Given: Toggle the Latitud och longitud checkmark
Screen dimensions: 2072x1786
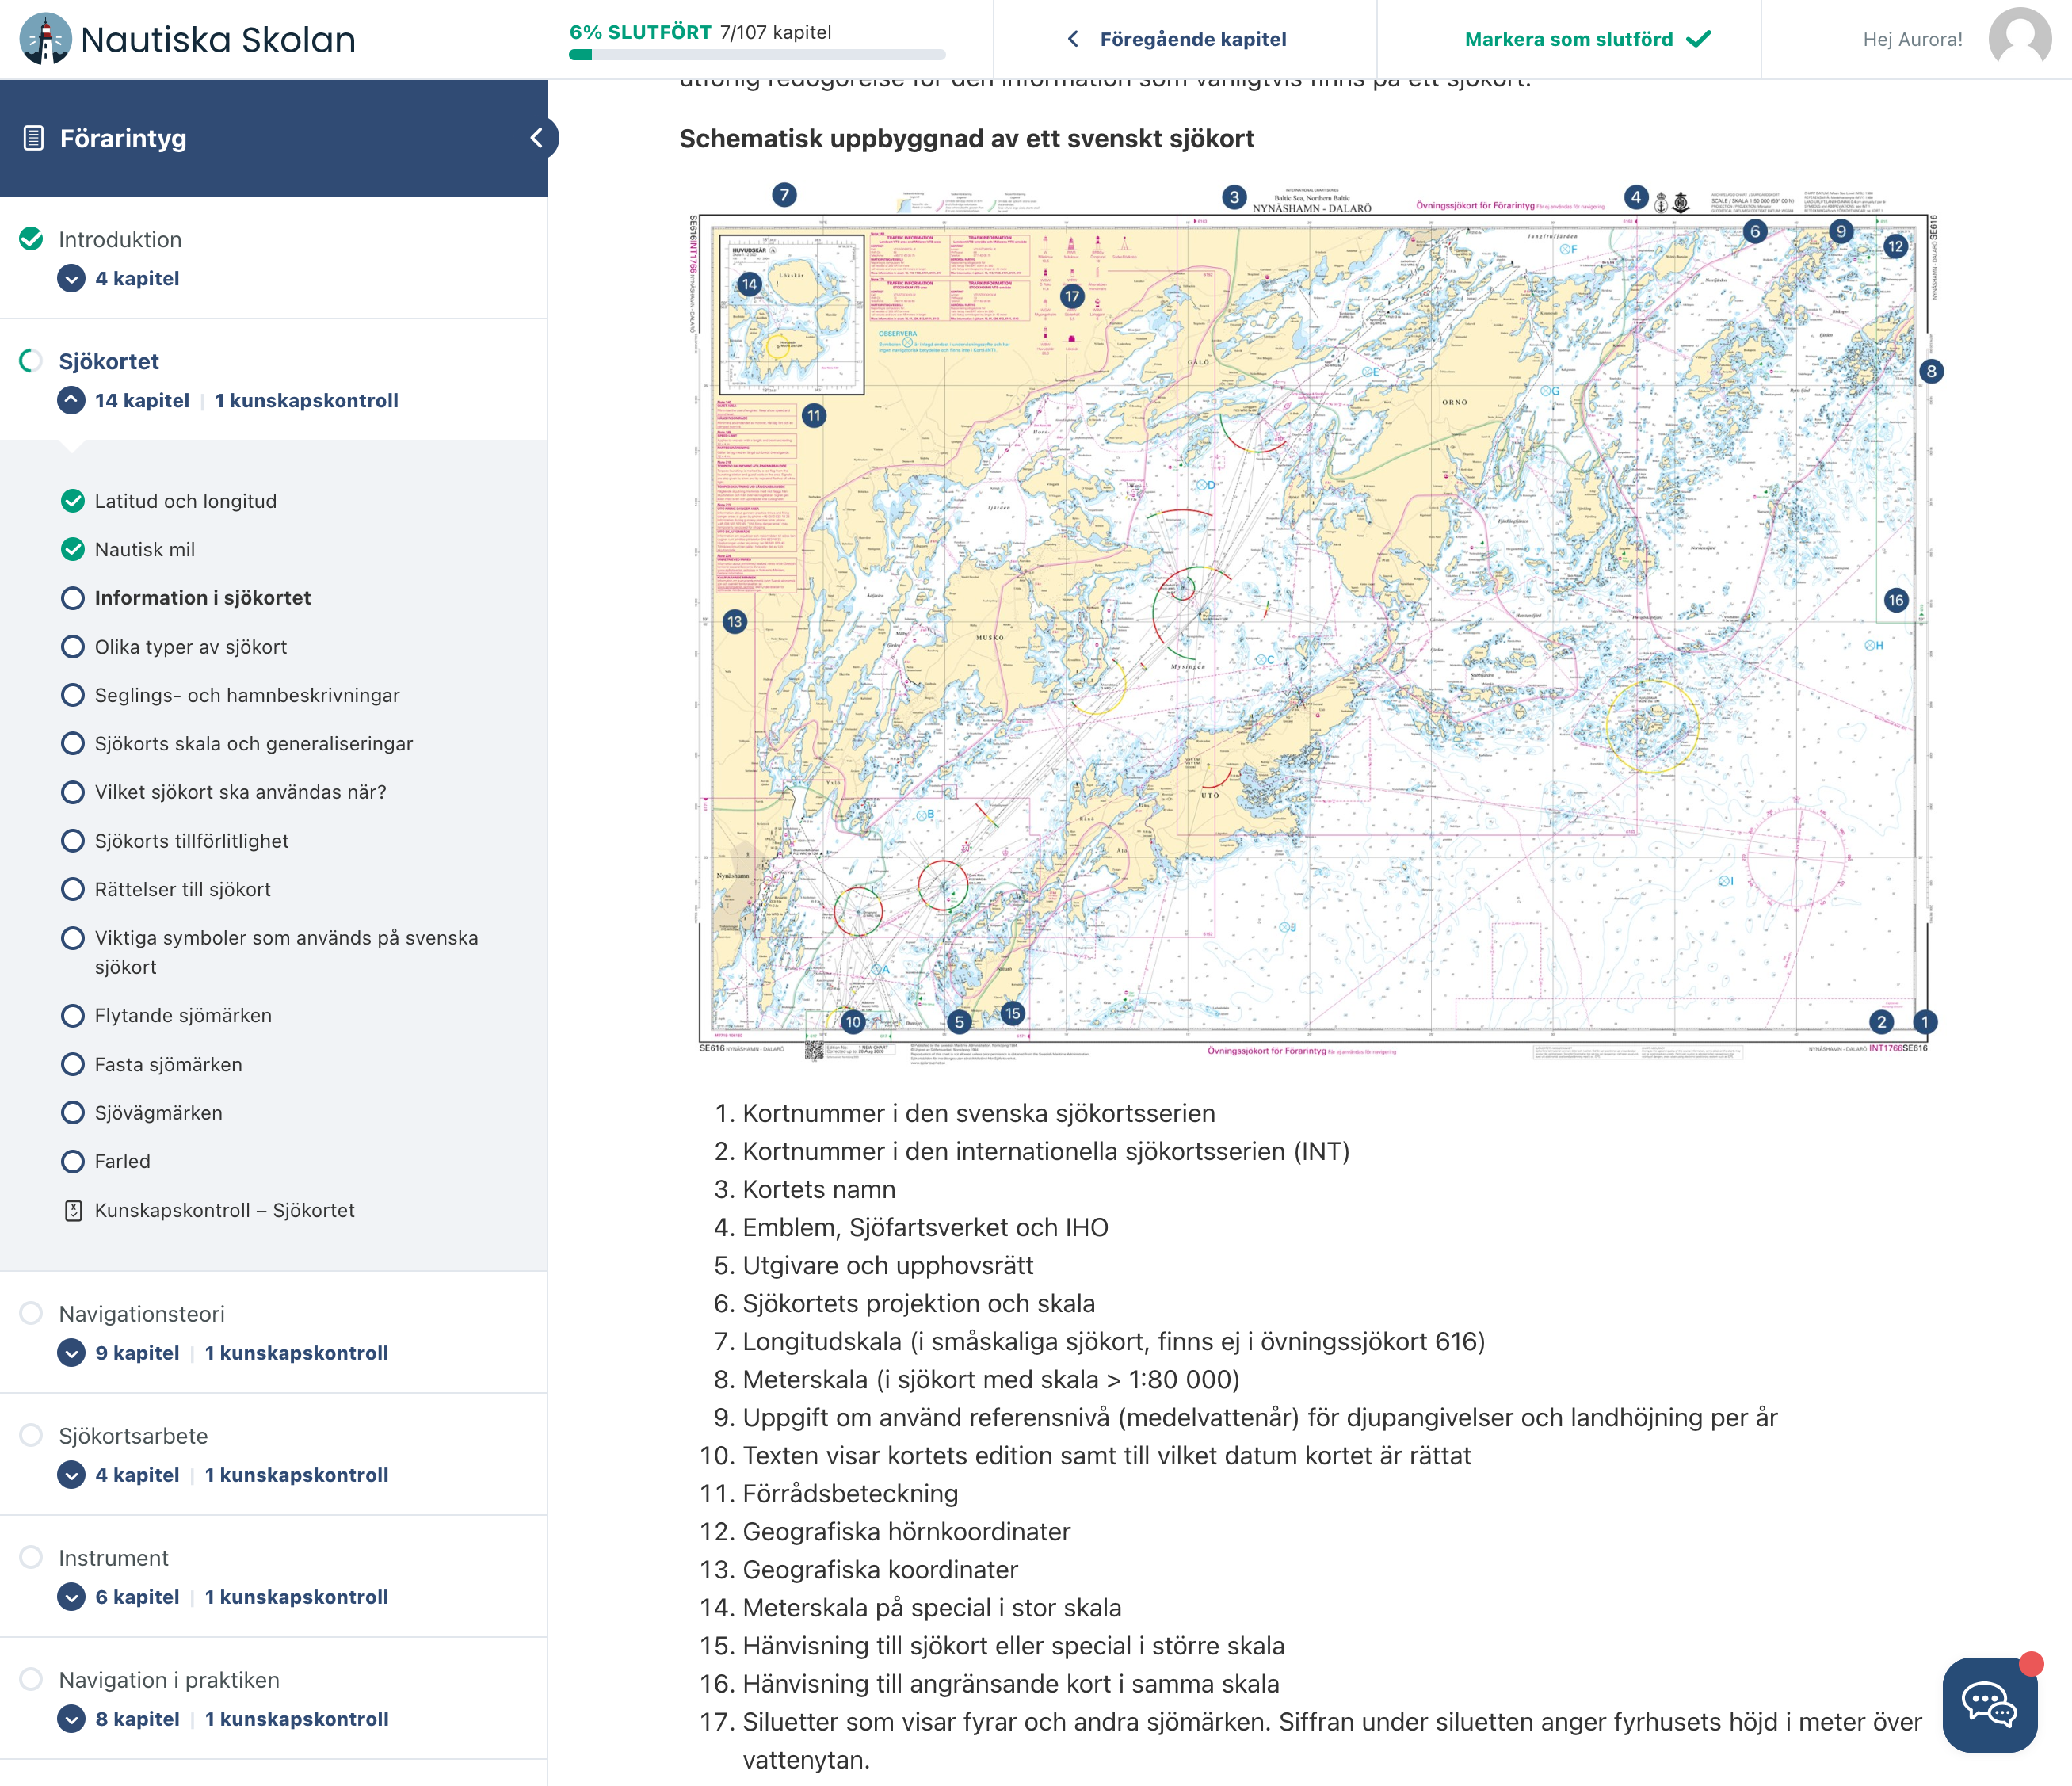Looking at the screenshot, I should pos(72,501).
